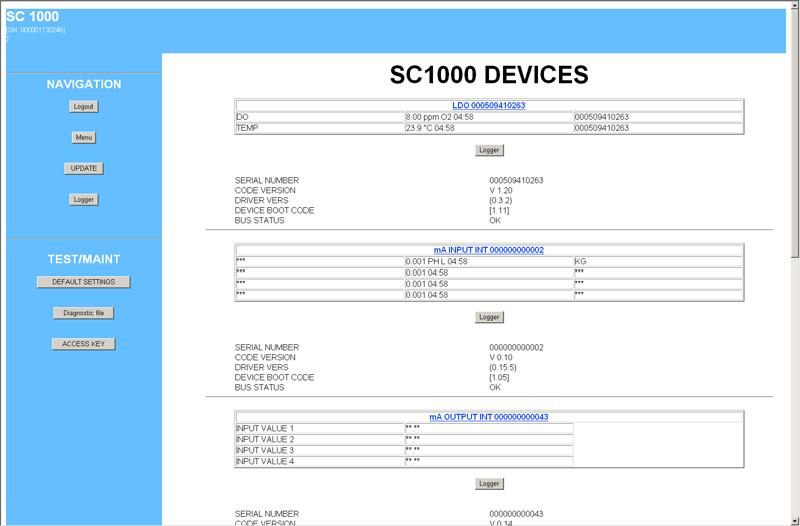This screenshot has width=800, height=526.
Task: Open the Diagnostic file button
Action: tap(84, 313)
